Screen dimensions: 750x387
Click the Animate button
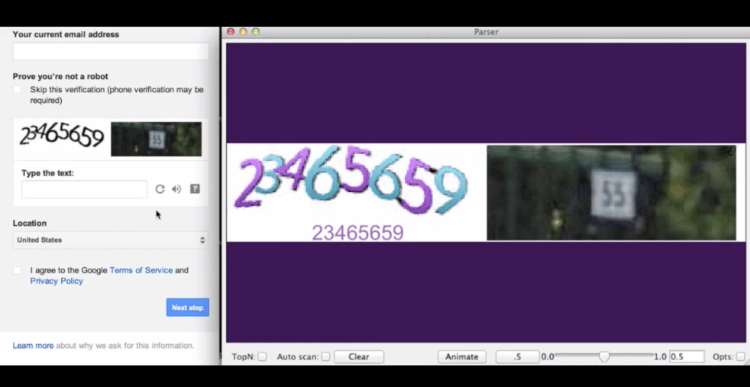point(462,356)
